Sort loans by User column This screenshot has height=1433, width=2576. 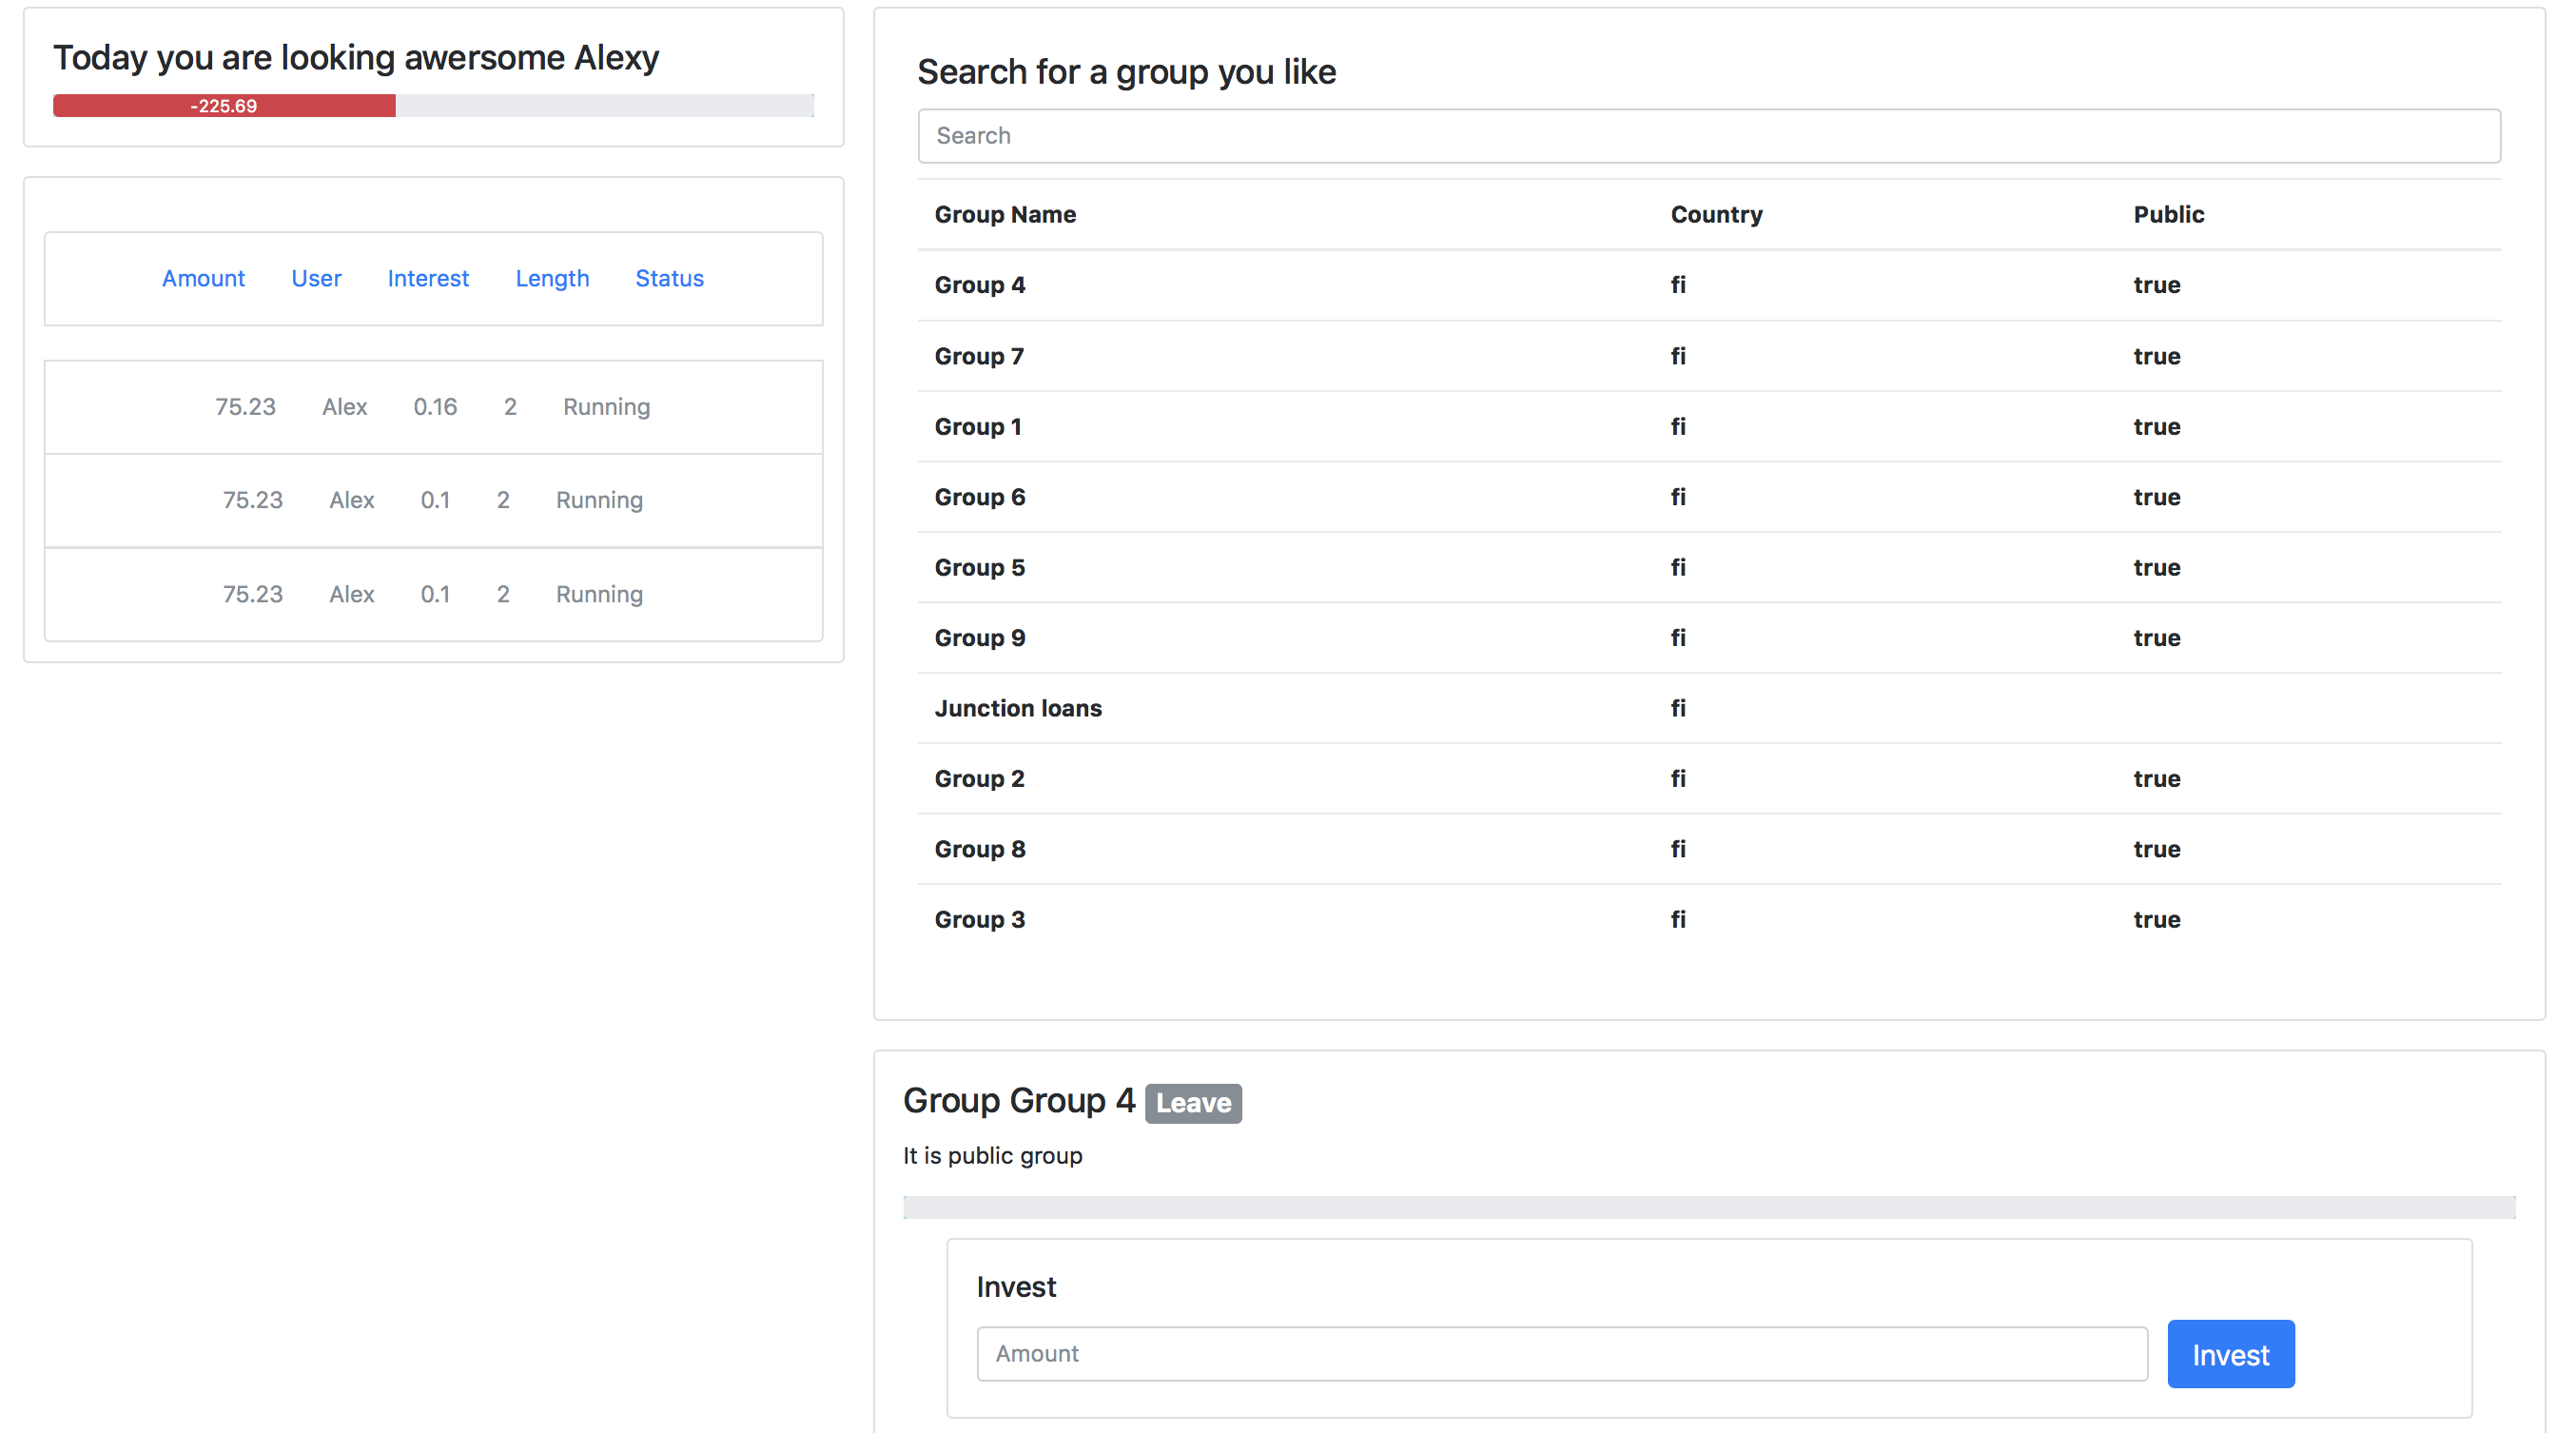[x=316, y=278]
